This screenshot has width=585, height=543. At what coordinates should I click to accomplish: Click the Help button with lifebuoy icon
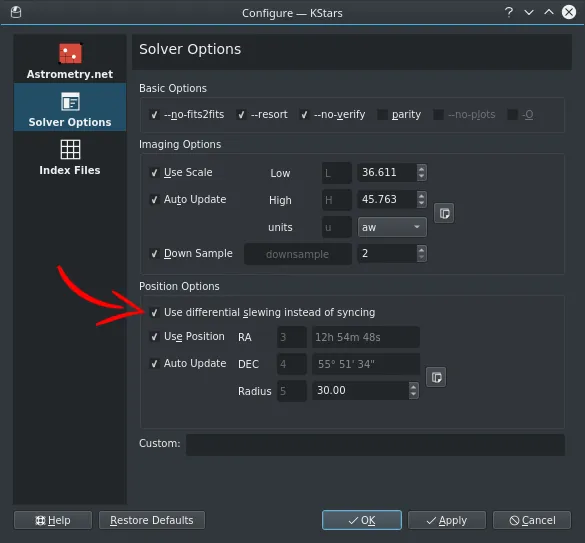53,520
